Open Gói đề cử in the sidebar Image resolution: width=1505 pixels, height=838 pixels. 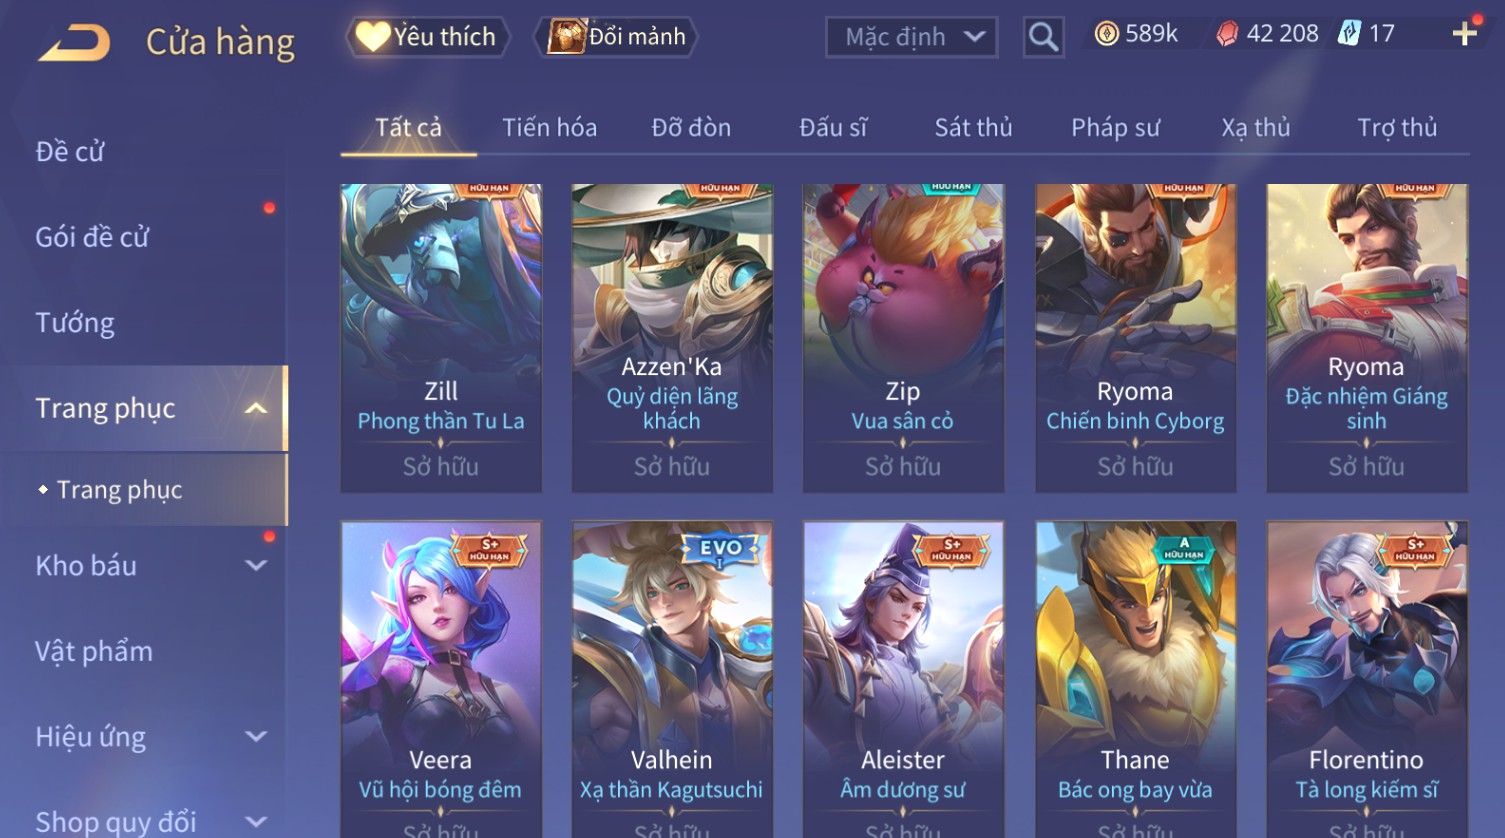(92, 237)
